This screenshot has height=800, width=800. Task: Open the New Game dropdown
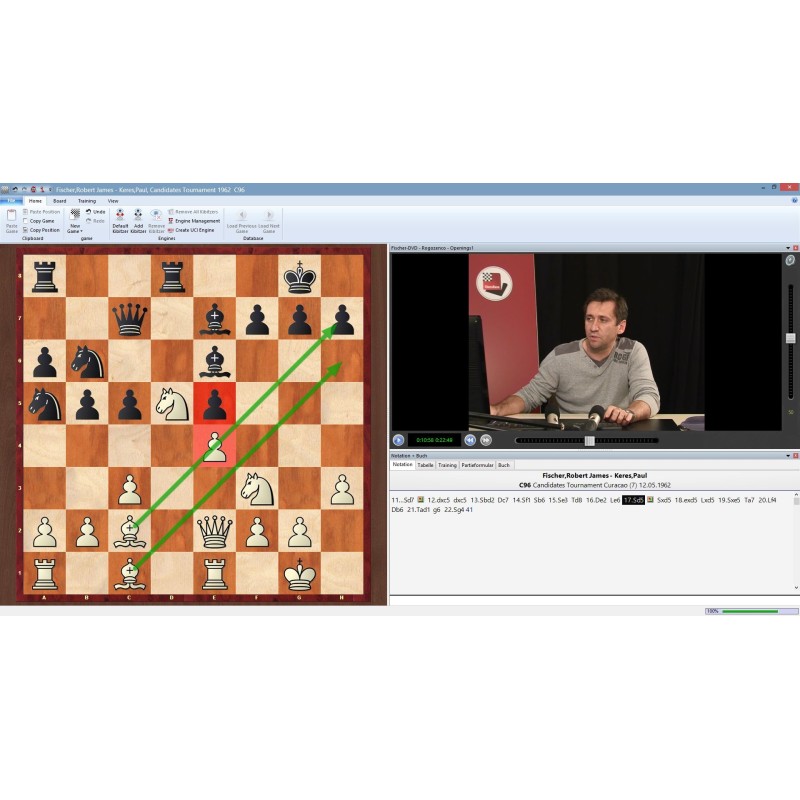coord(75,231)
